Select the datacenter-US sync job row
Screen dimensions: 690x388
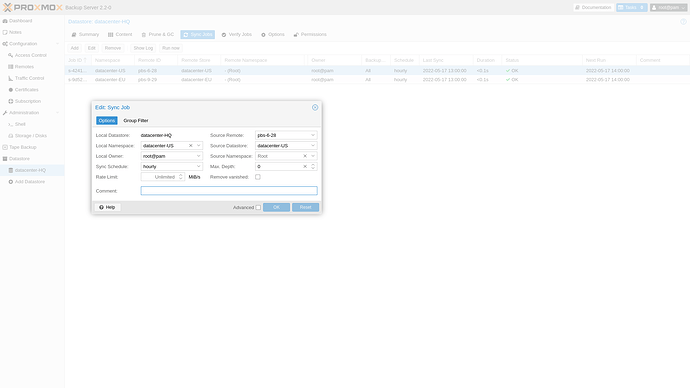coord(377,70)
